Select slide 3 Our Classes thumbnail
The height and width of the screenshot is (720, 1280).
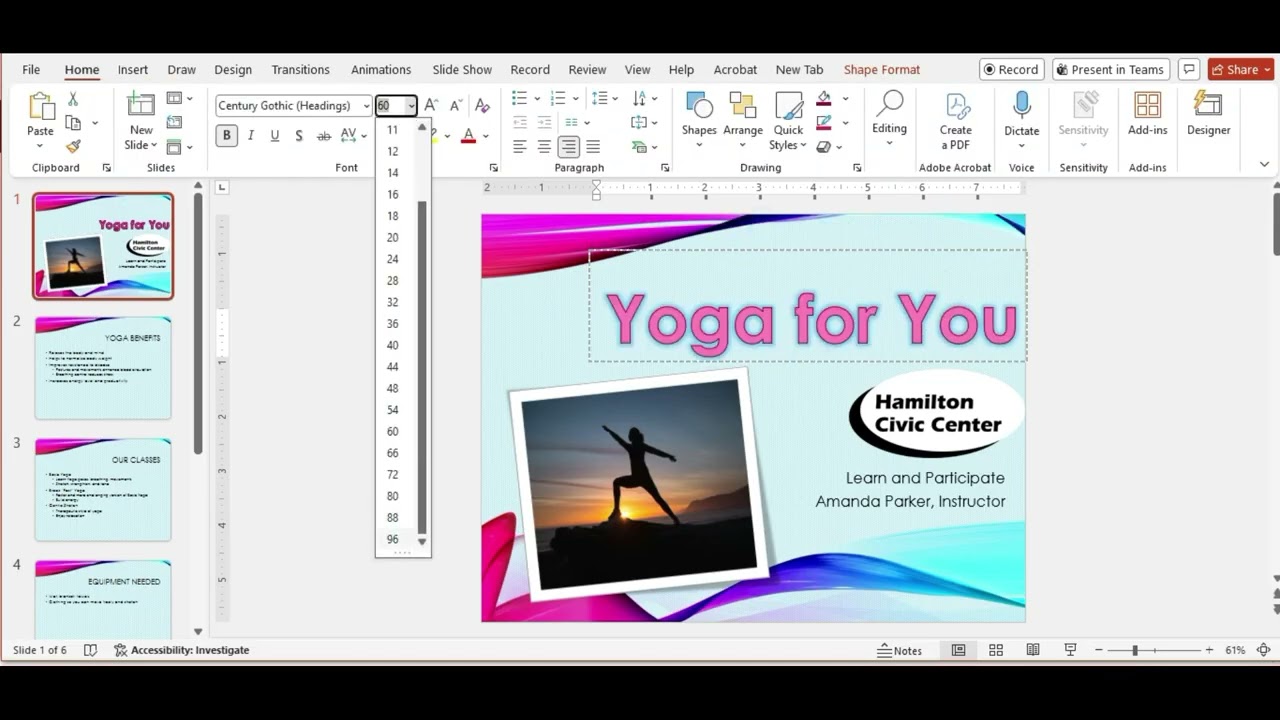[x=103, y=489]
